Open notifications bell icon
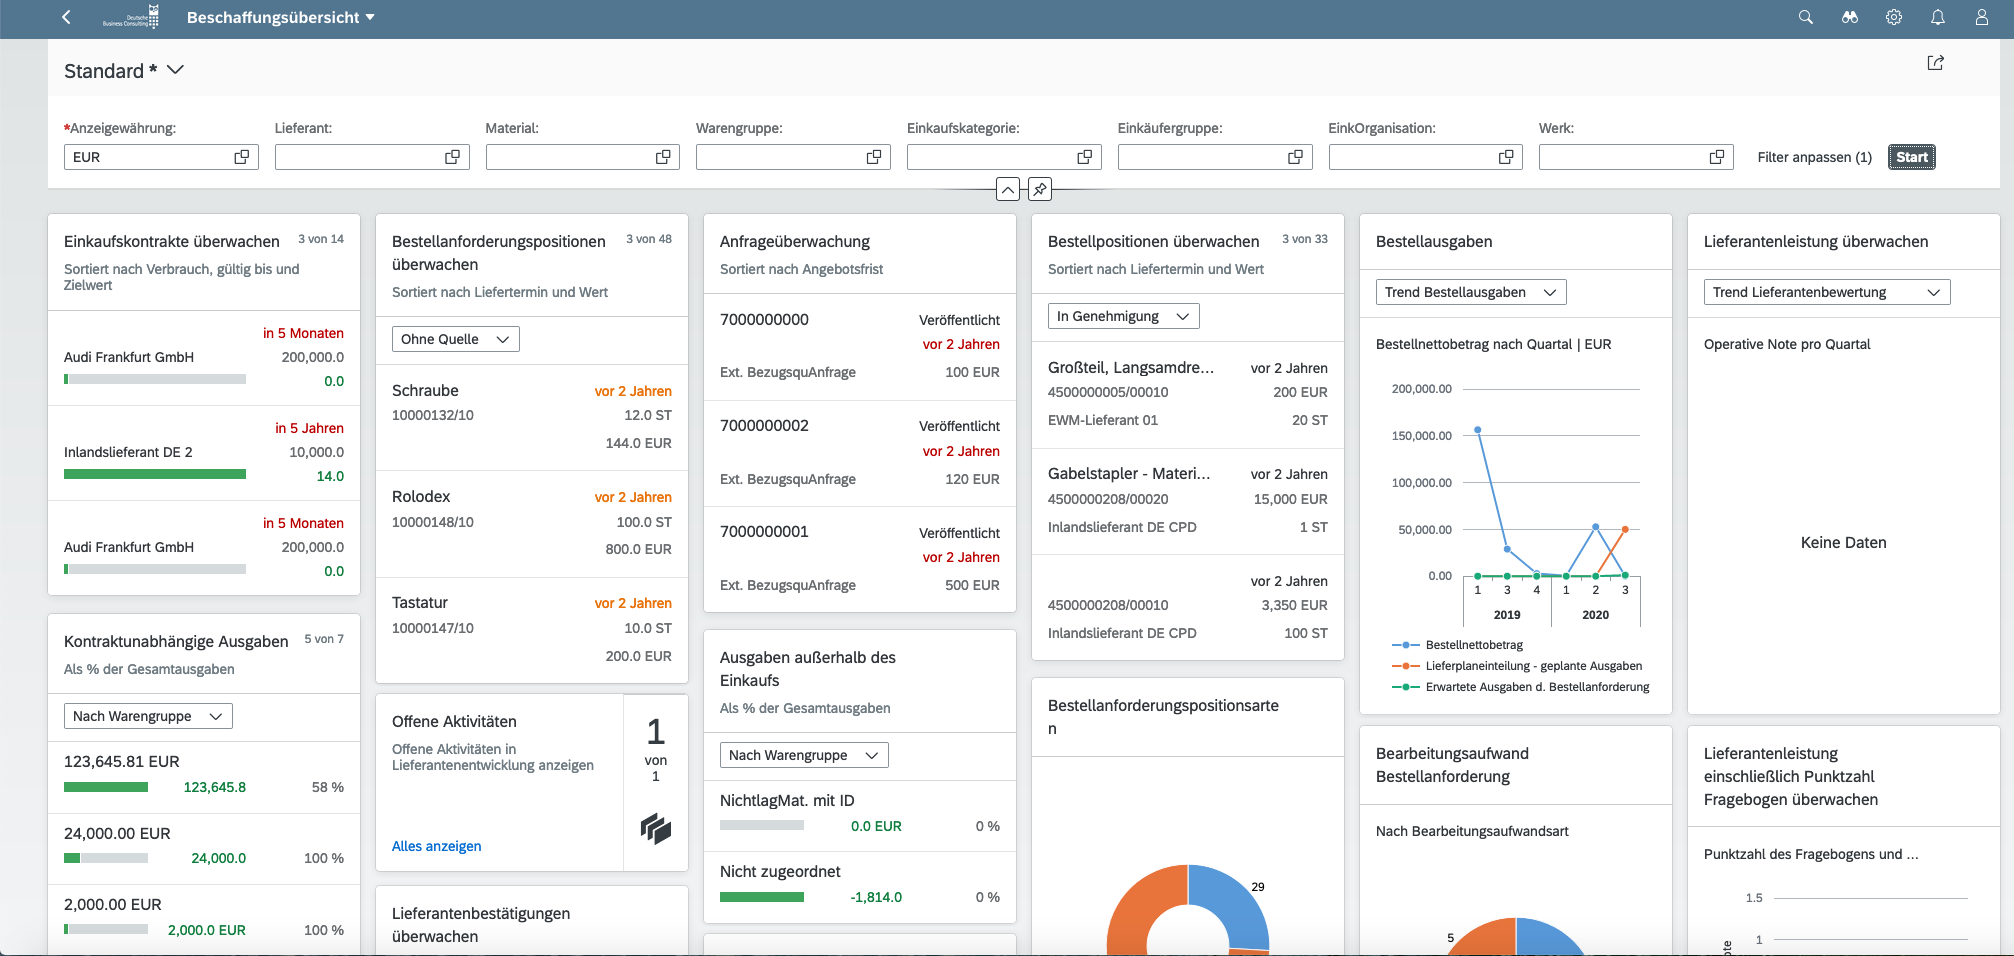The height and width of the screenshot is (956, 2014). pyautogui.click(x=1937, y=17)
